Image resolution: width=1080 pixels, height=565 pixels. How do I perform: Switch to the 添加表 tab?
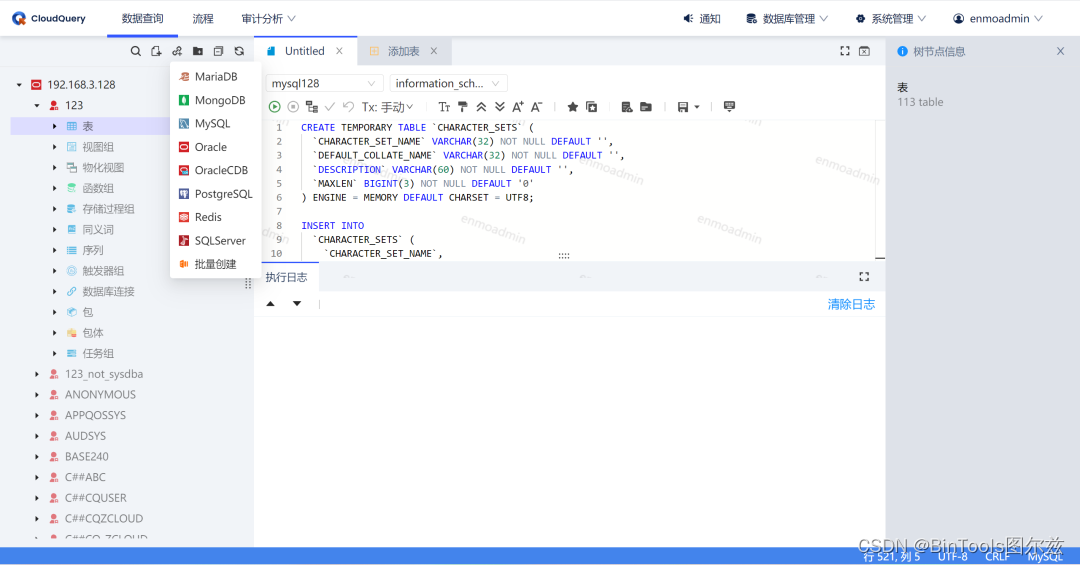pos(403,51)
